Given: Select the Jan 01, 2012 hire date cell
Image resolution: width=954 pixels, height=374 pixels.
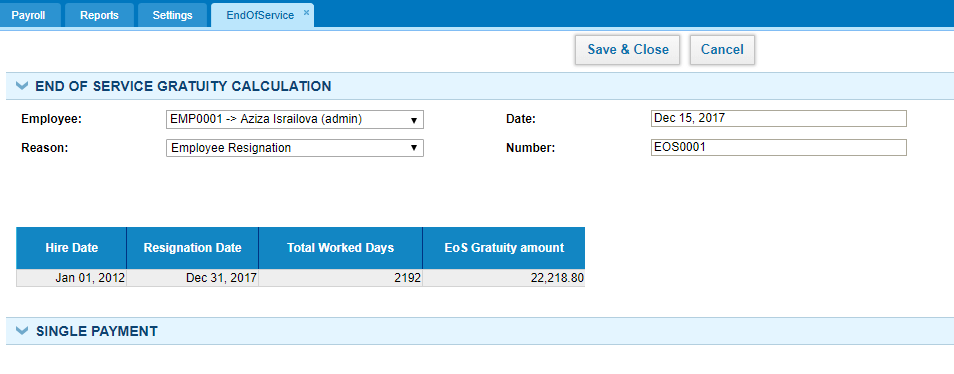Looking at the screenshot, I should (71, 278).
